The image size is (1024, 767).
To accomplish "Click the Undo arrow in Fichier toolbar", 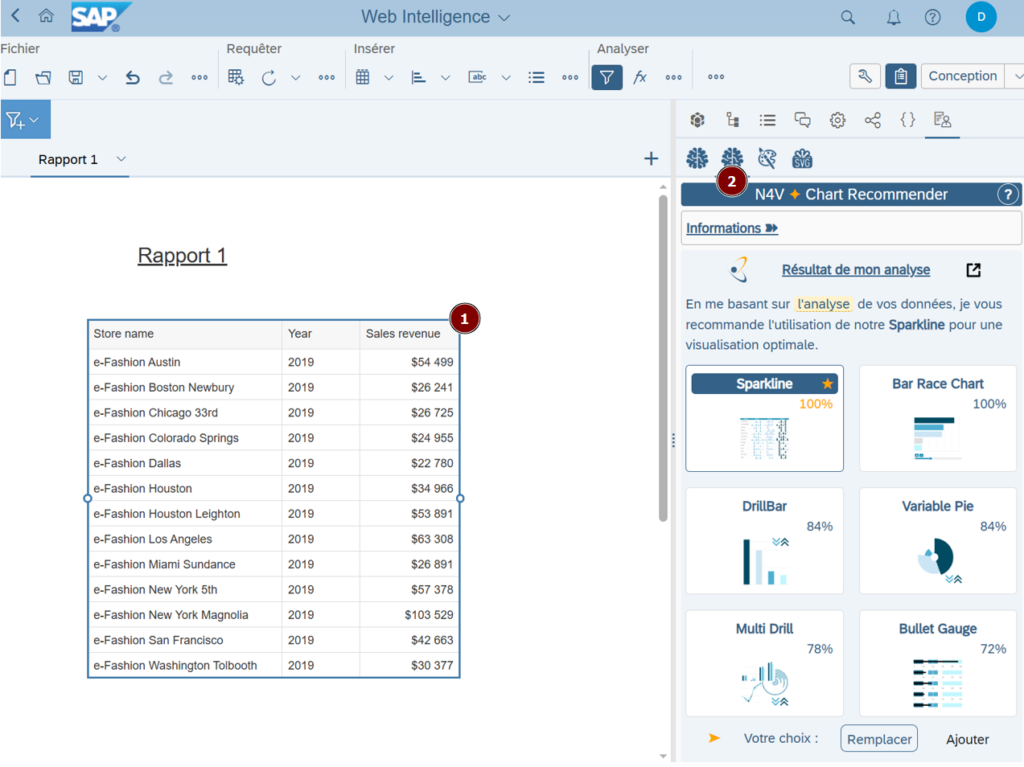I will [132, 77].
